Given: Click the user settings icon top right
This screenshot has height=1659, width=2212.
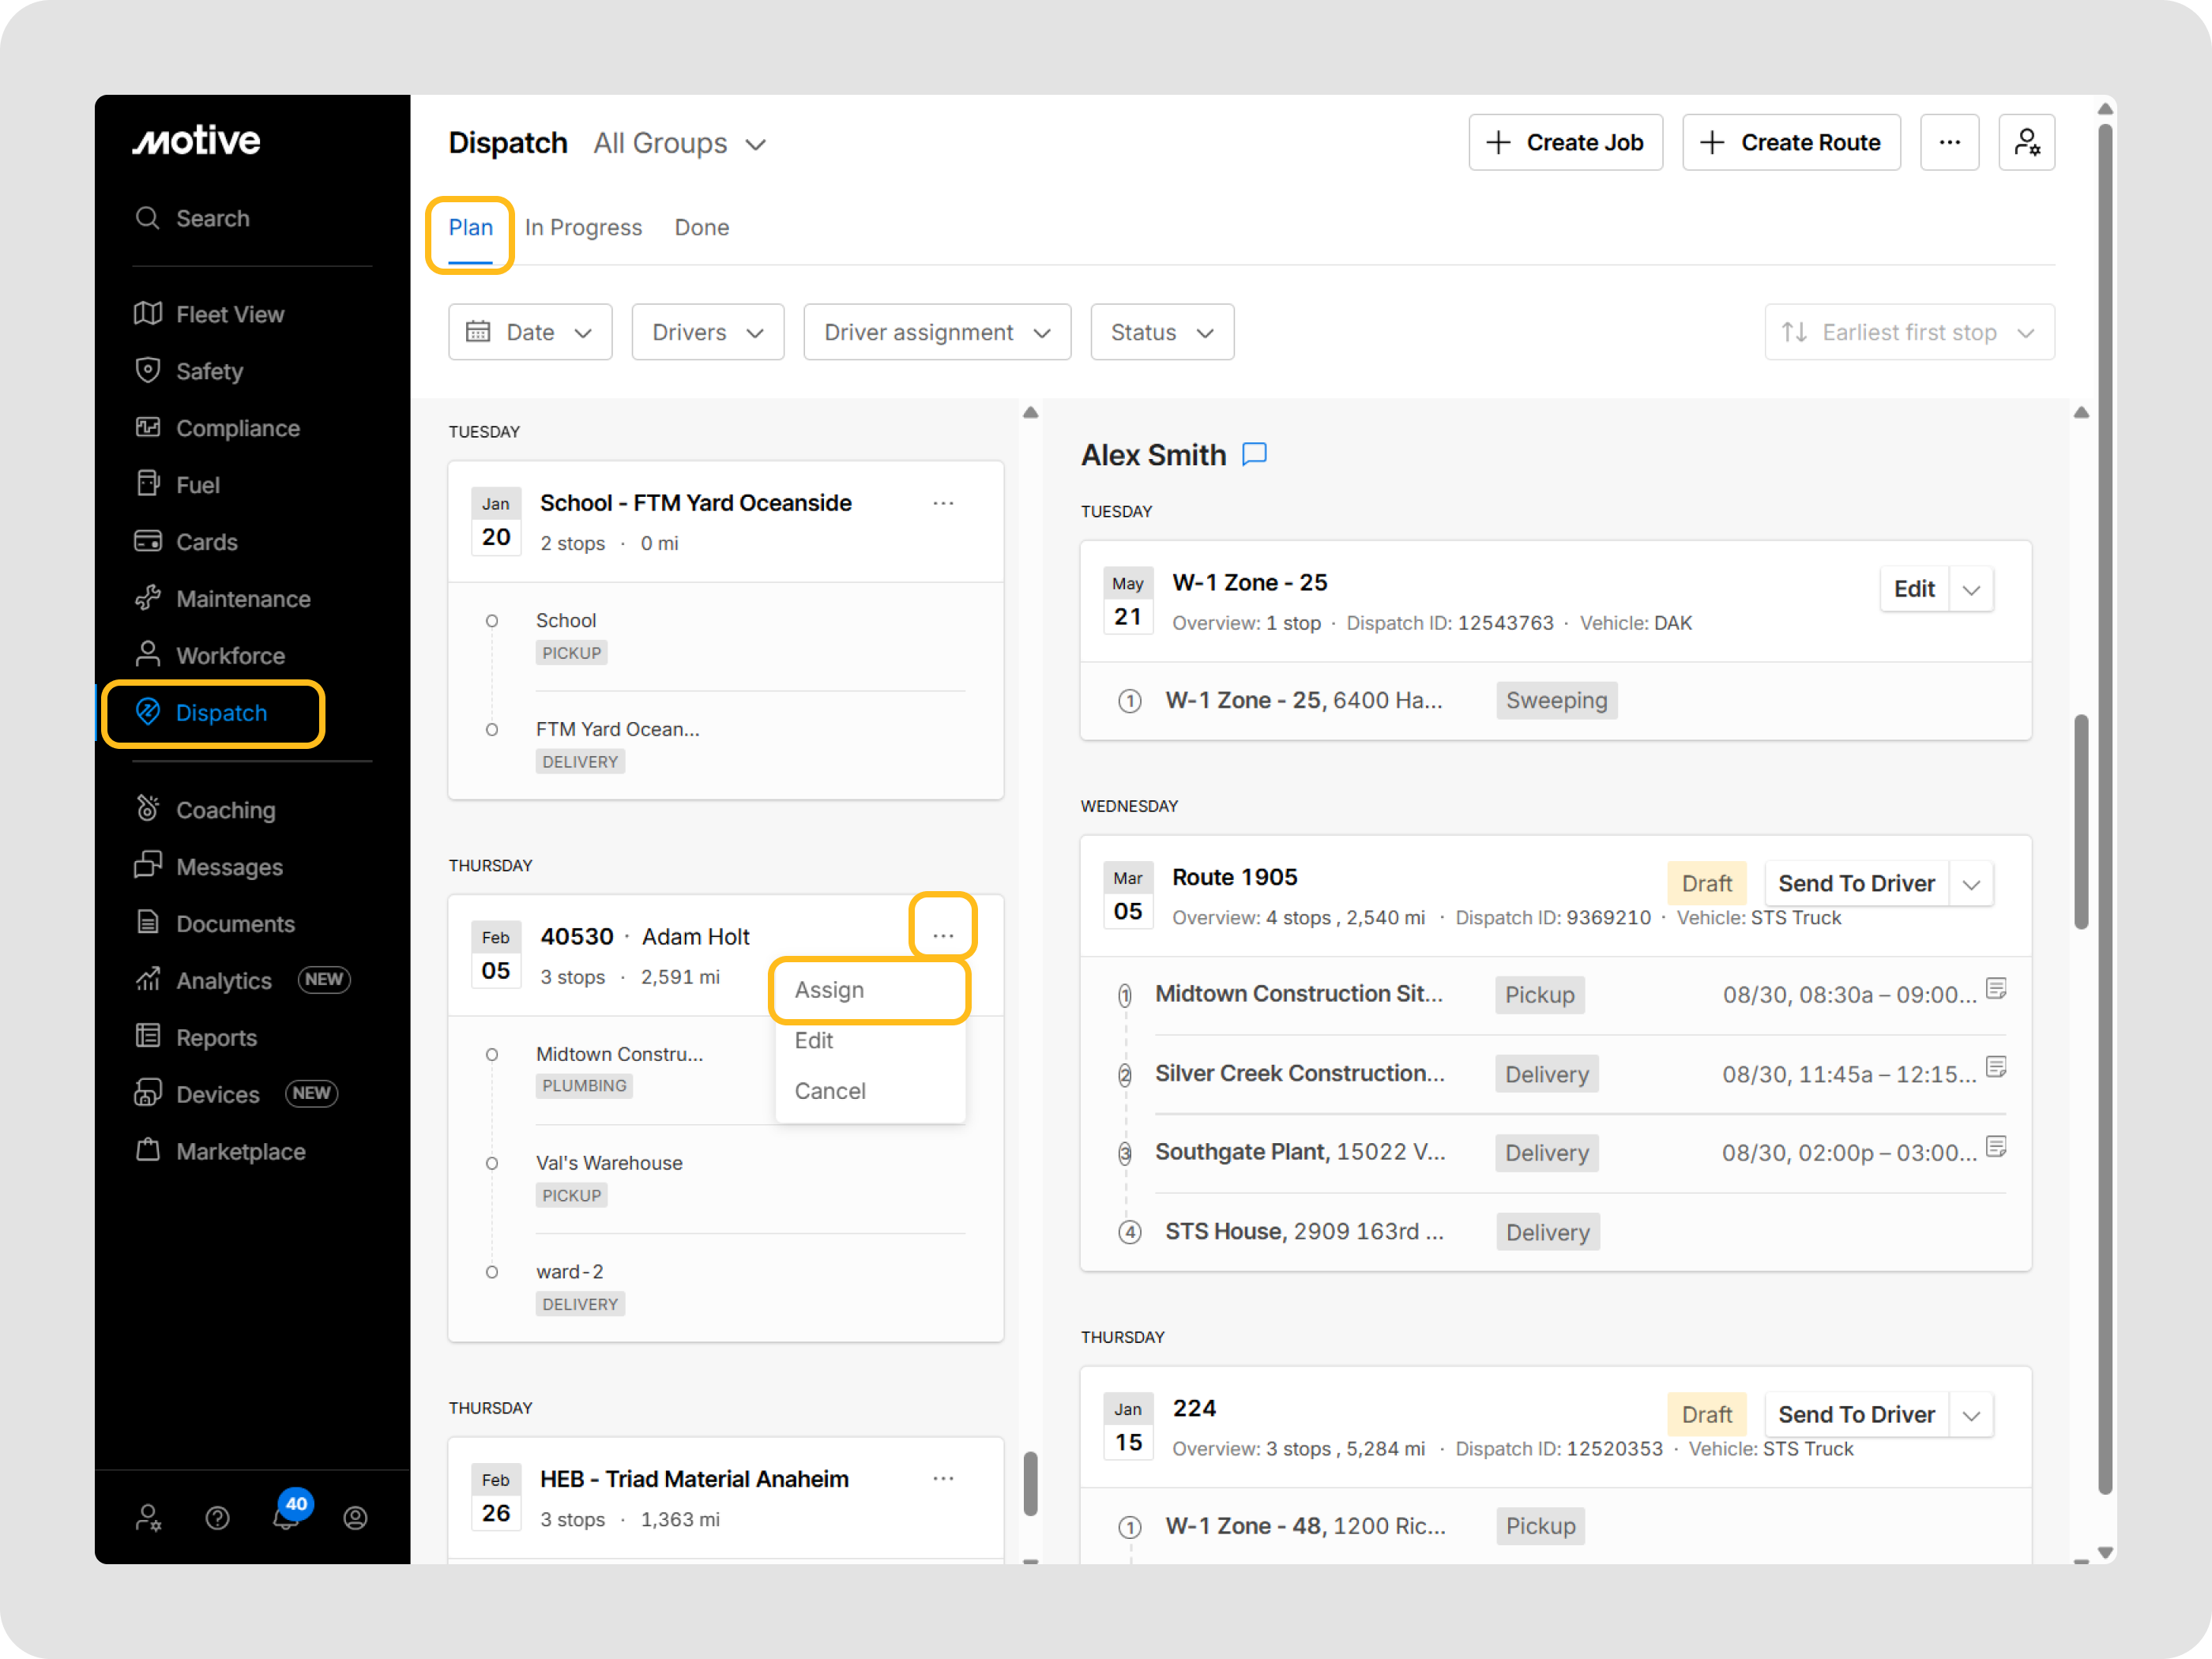Looking at the screenshot, I should tap(2026, 143).
